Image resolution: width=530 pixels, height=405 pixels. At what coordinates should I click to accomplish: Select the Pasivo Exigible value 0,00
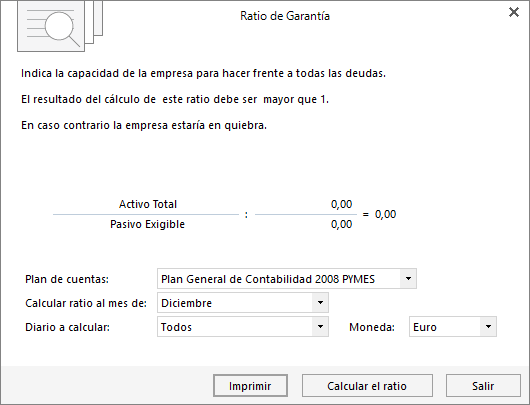coord(341,224)
